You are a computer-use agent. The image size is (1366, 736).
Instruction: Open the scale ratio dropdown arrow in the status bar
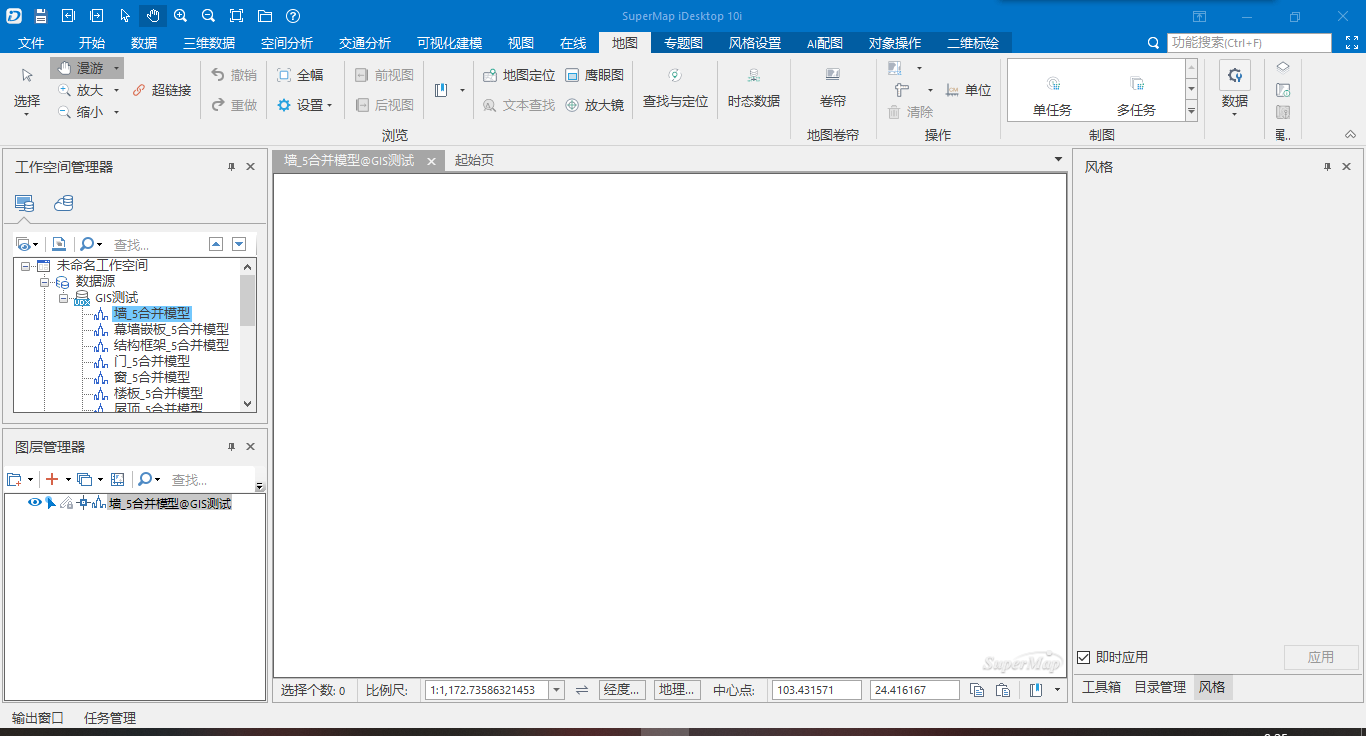[557, 690]
